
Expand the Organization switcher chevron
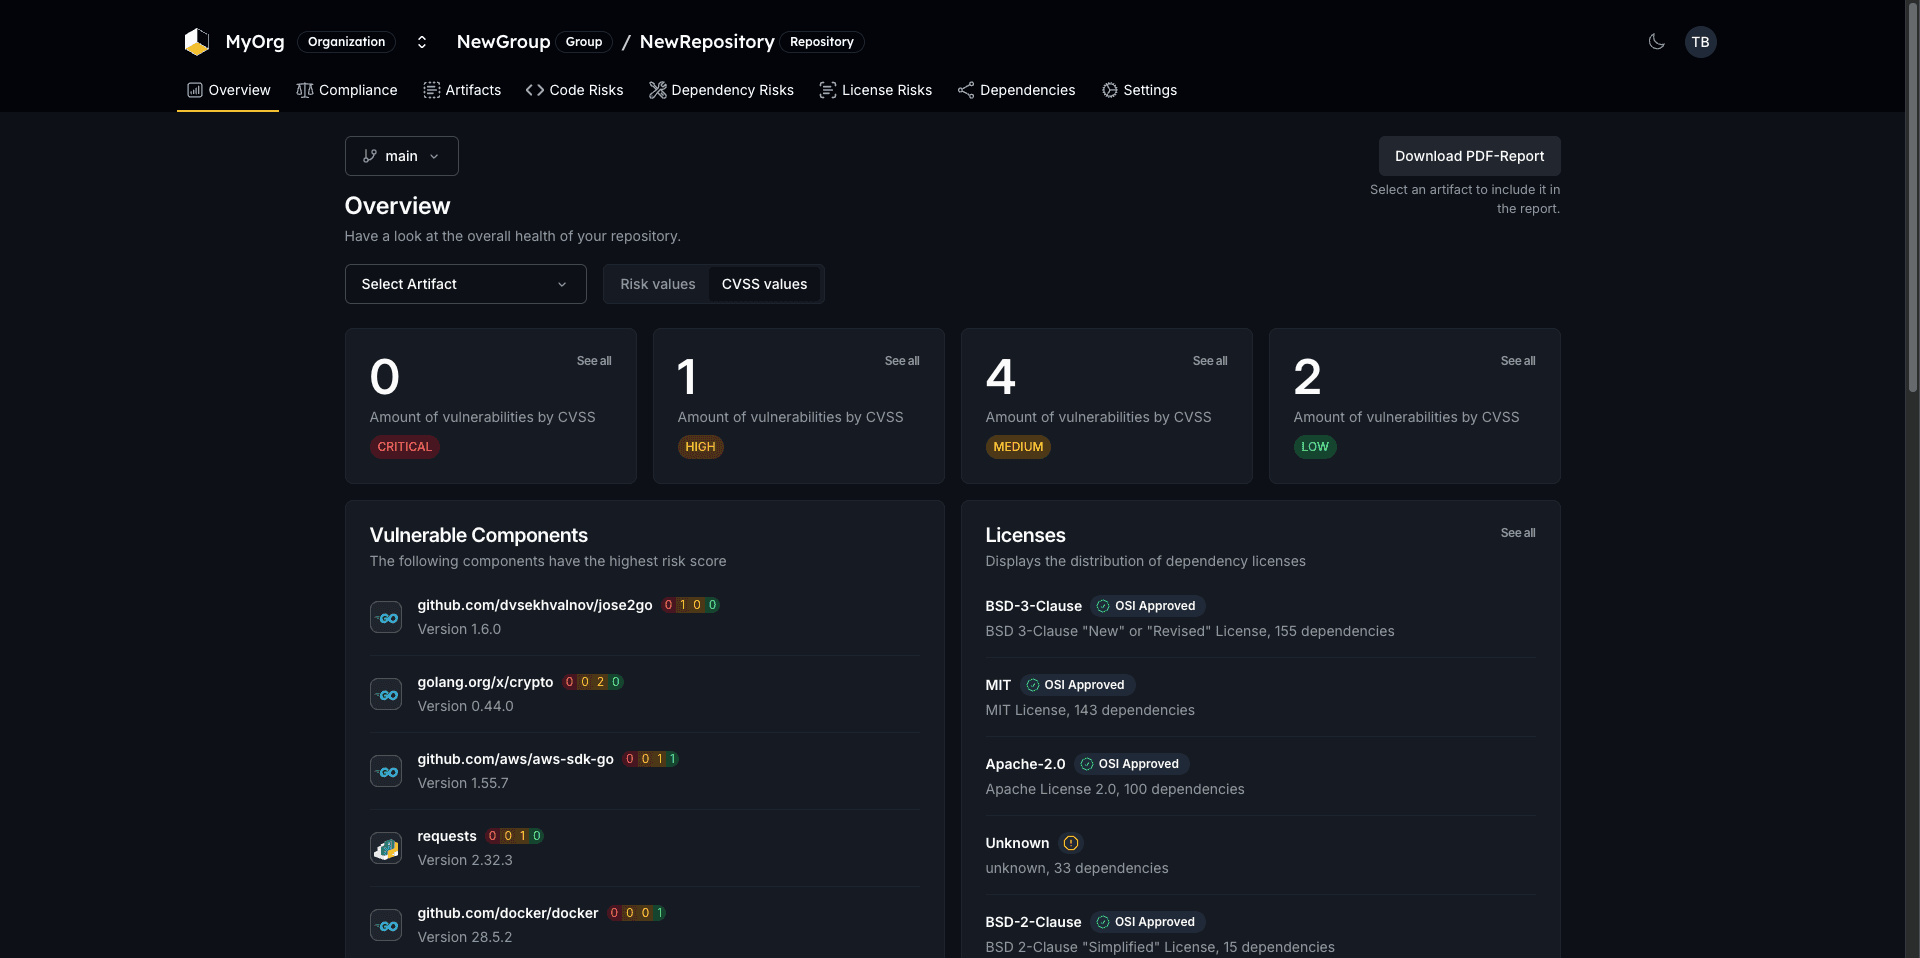click(422, 42)
